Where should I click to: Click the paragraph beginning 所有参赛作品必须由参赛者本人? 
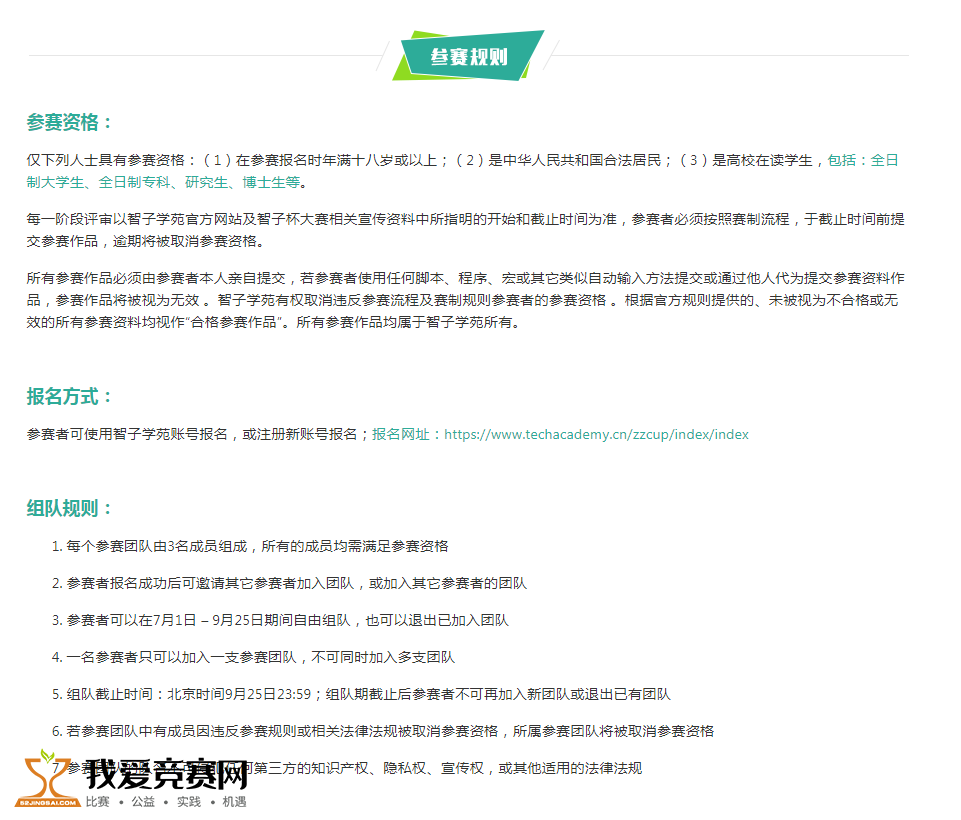466,300
